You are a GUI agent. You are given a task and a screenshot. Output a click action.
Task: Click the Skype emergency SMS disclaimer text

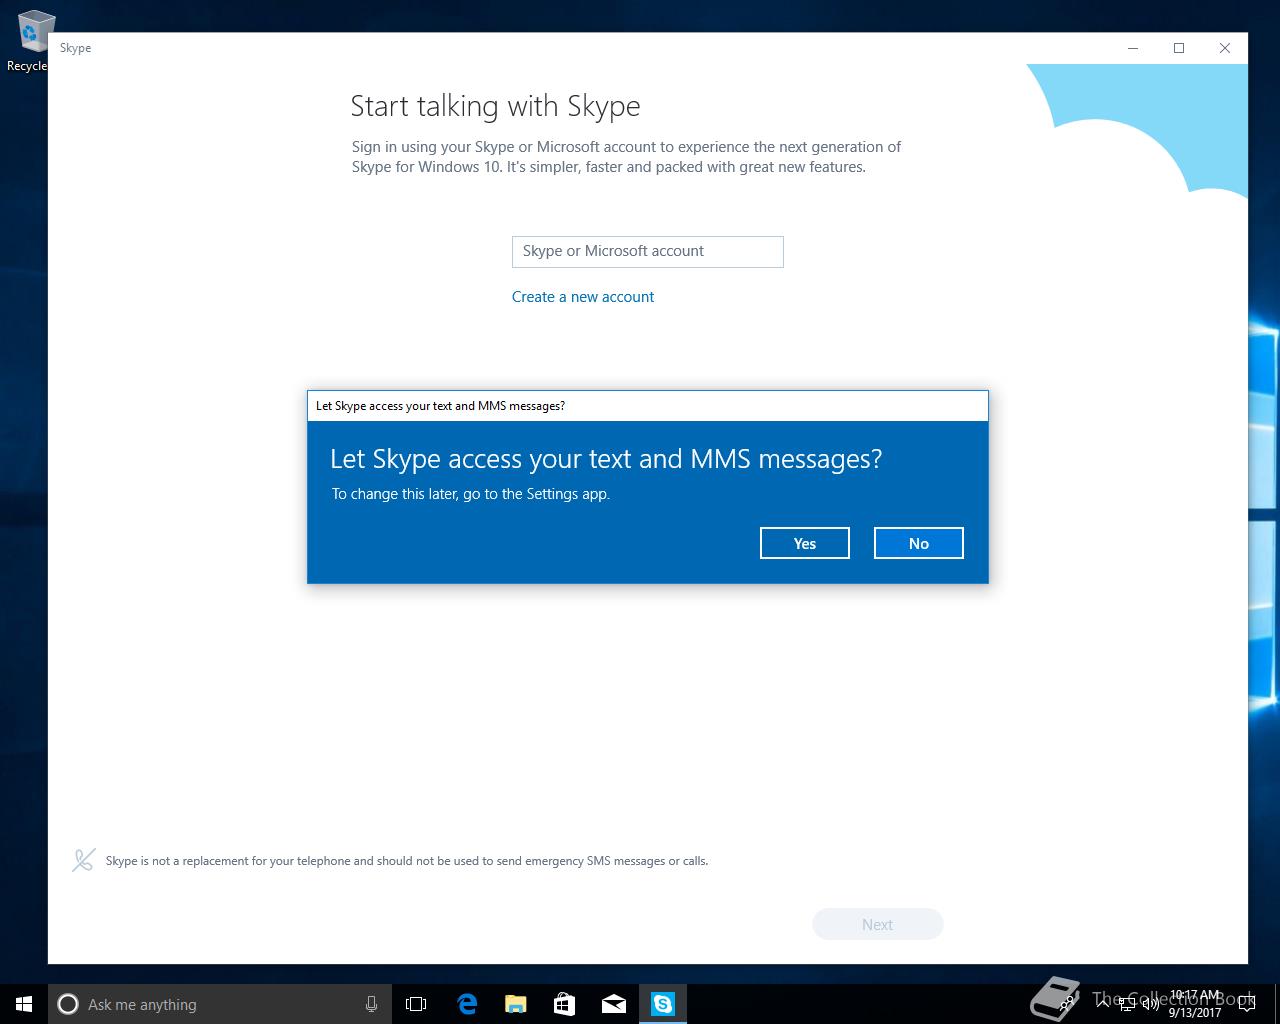pyautogui.click(x=407, y=861)
